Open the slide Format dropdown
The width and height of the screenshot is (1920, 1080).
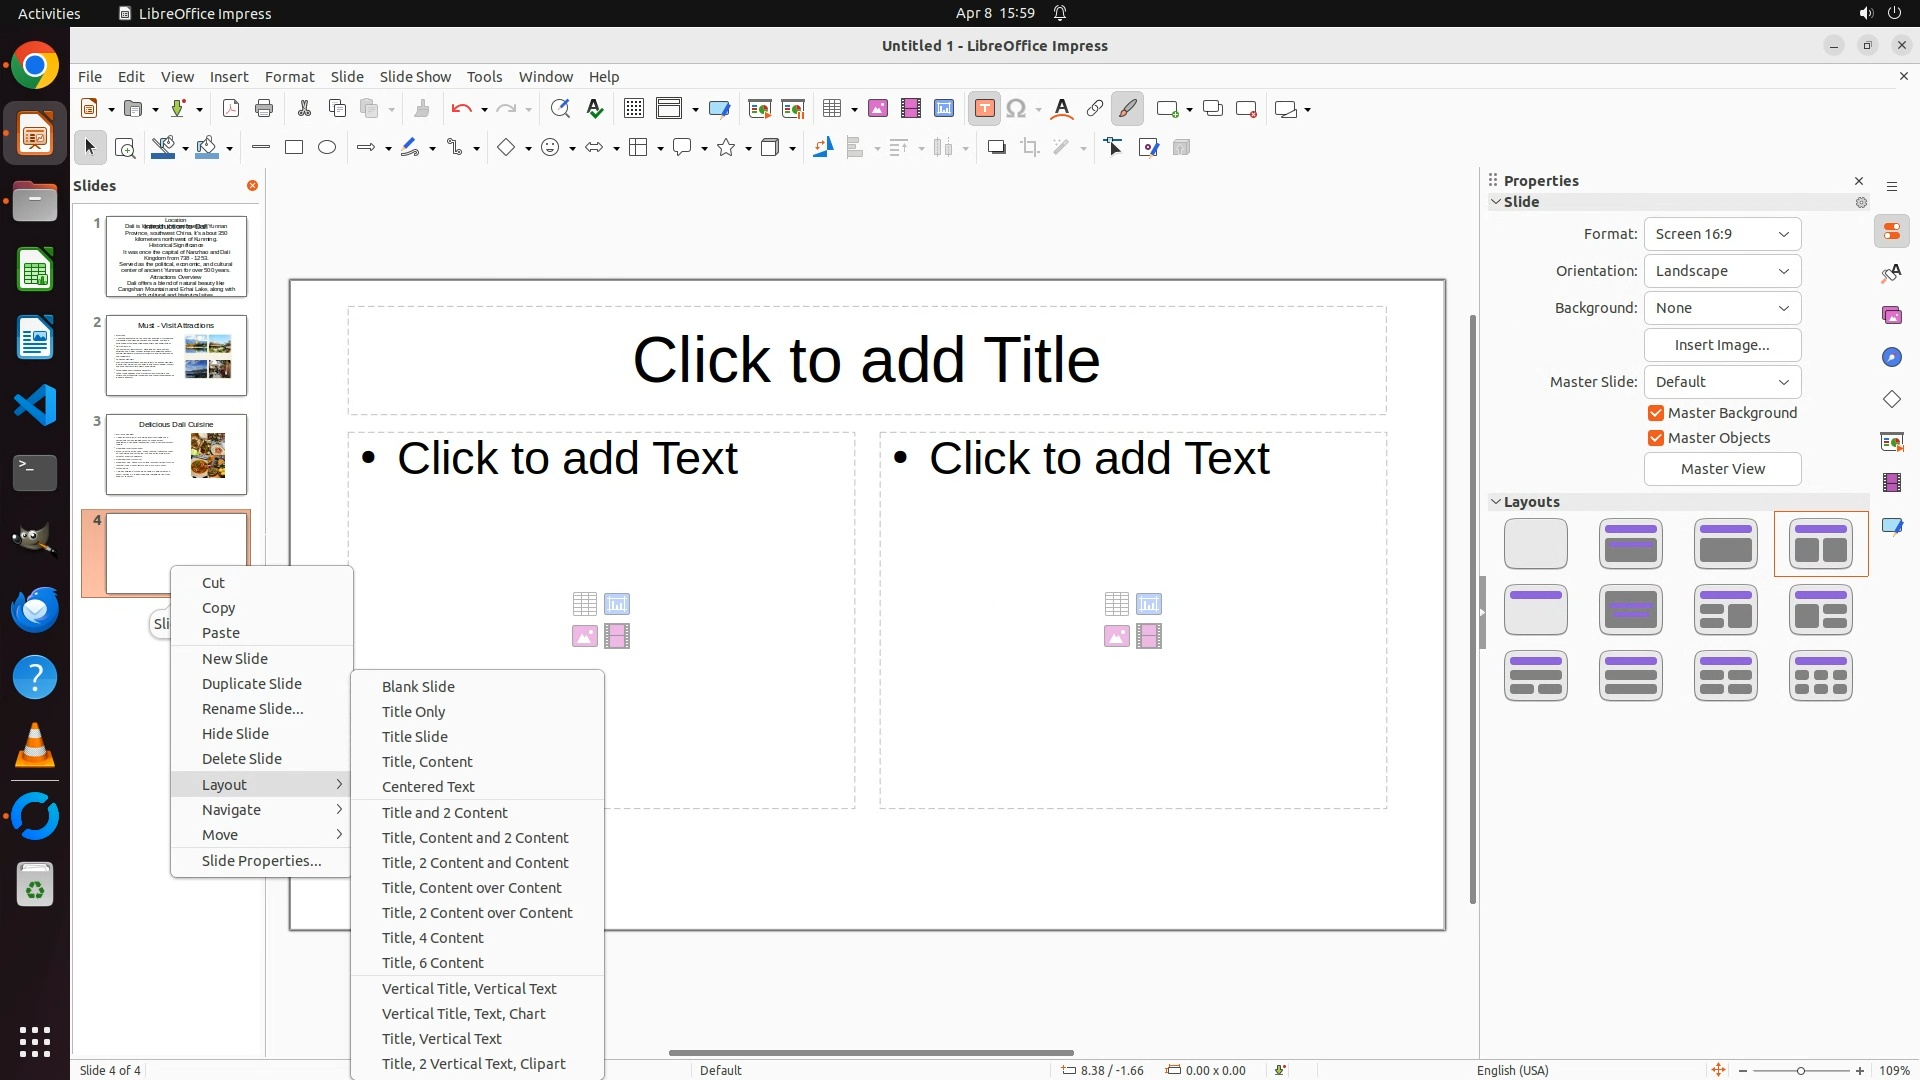[1722, 234]
